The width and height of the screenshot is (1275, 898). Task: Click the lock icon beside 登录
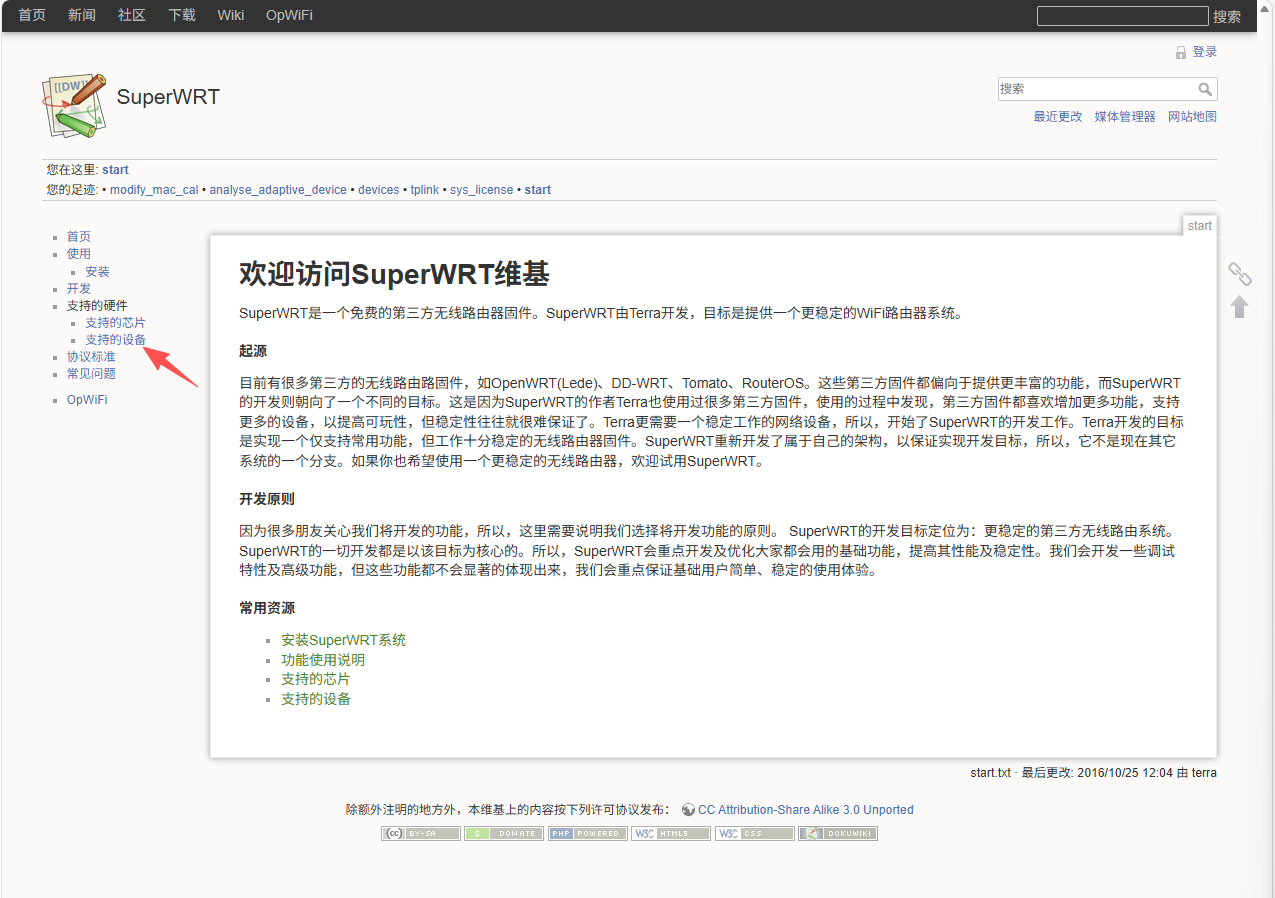1181,53
